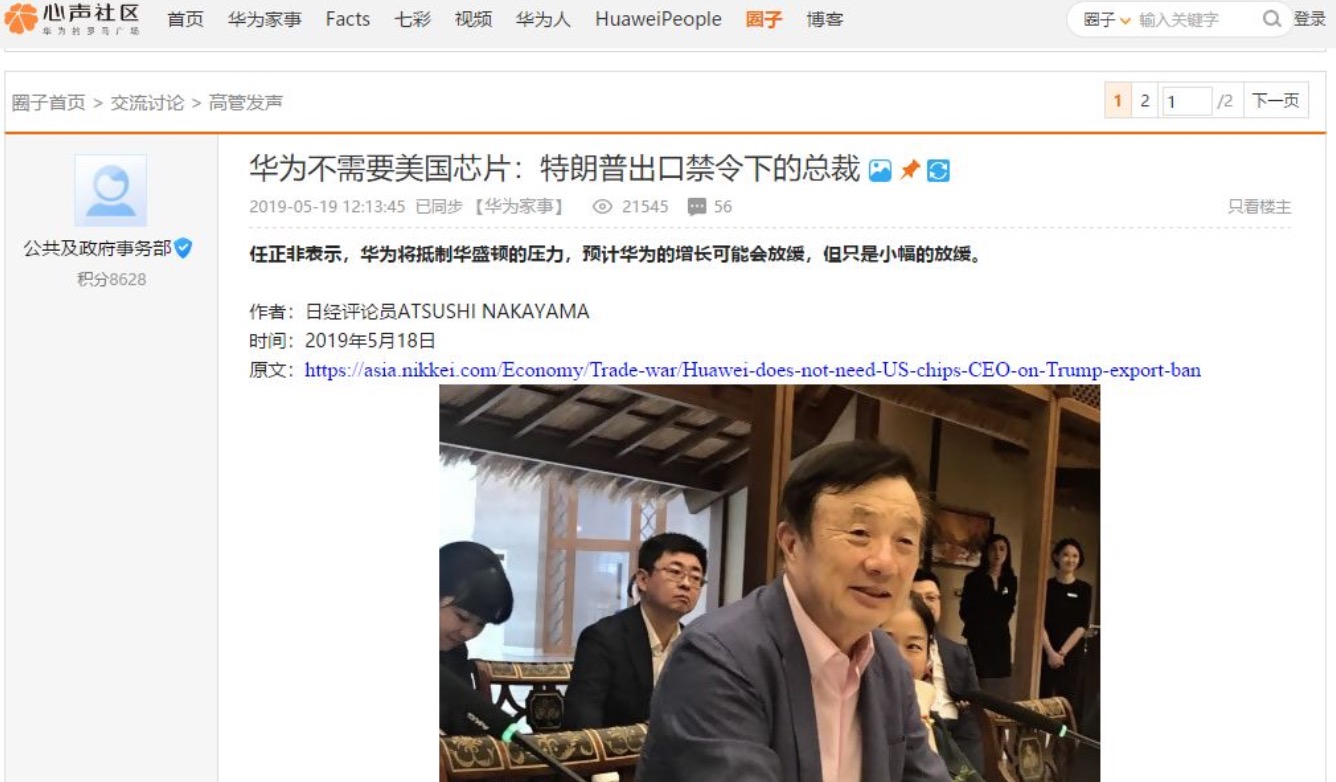
Task: Open the 华为家事 menu item
Action: coord(265,19)
